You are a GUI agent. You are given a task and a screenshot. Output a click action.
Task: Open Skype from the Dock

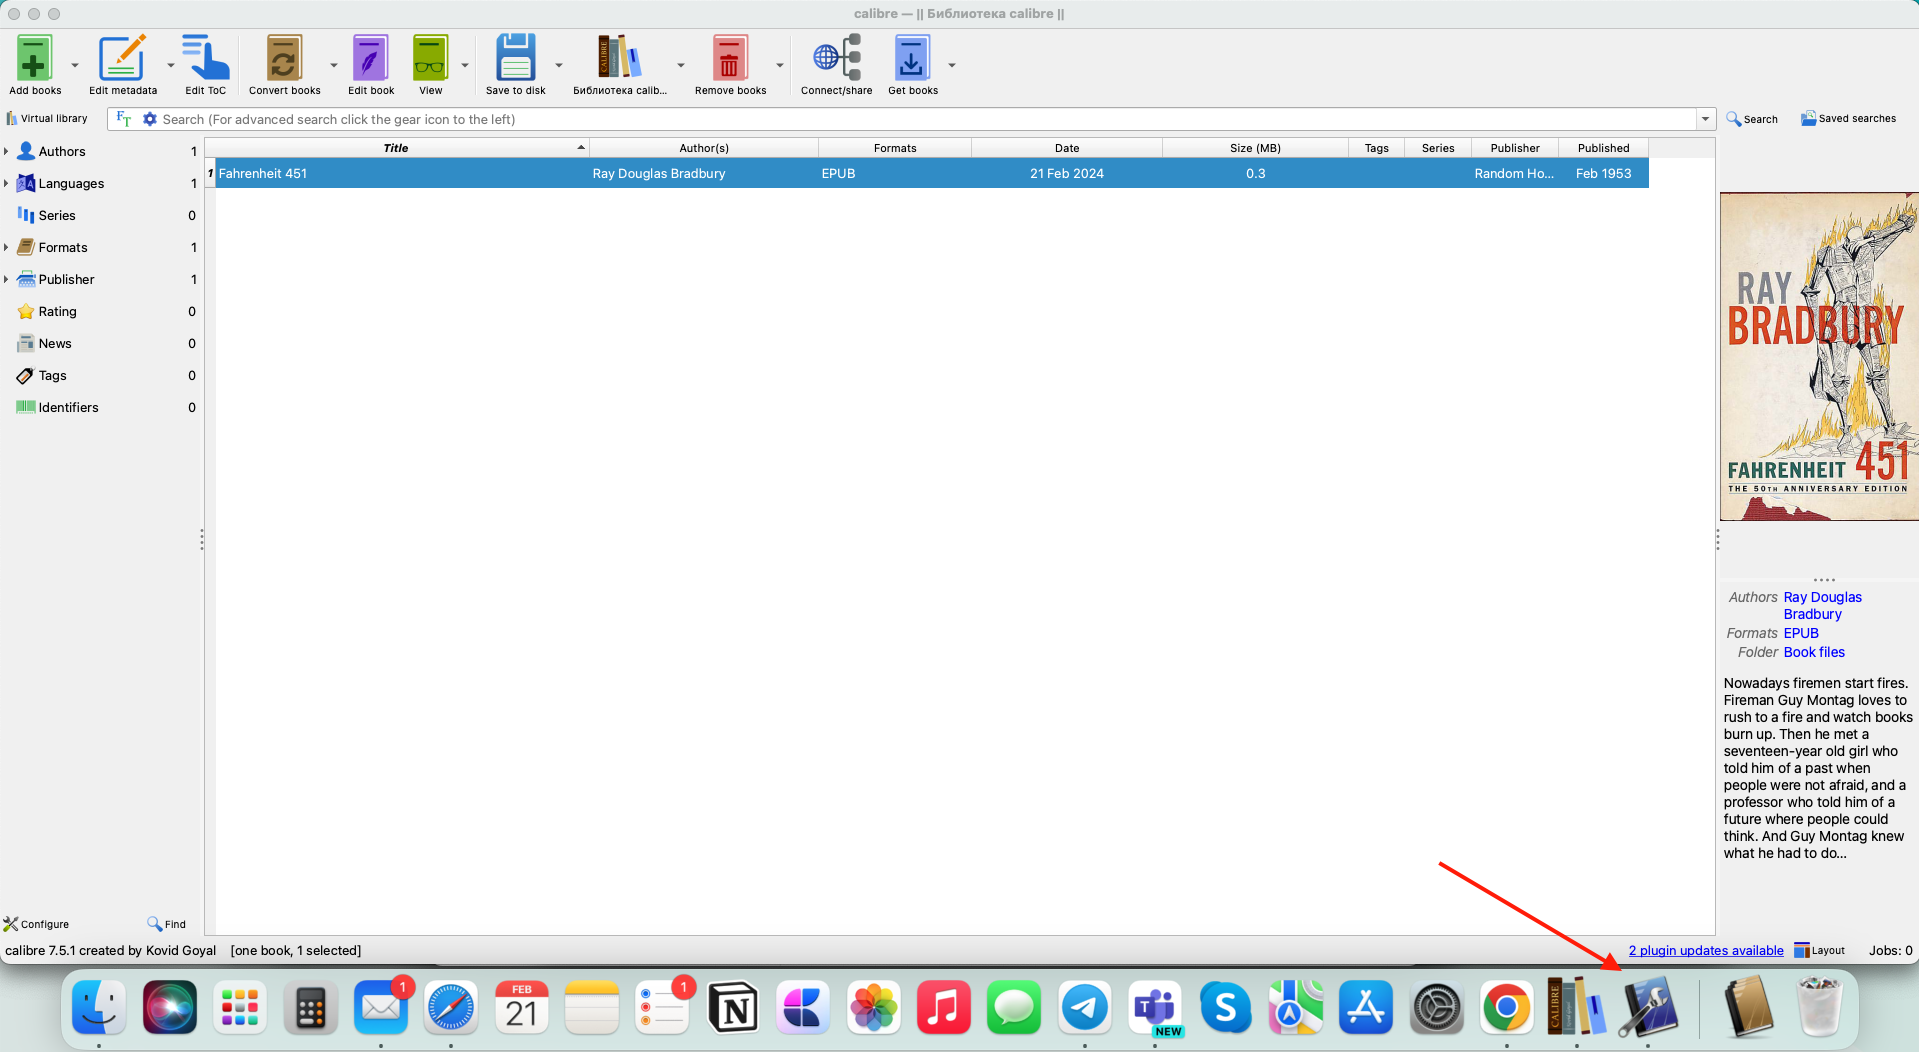click(x=1225, y=1007)
